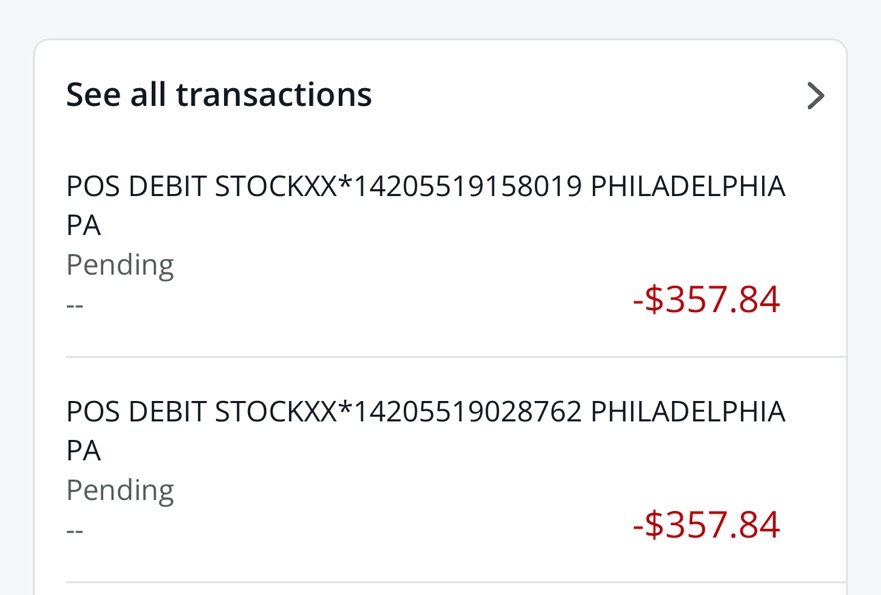Click the STOCKXX*14205519028762 merchant reference
The image size is (881, 595).
pos(399,412)
